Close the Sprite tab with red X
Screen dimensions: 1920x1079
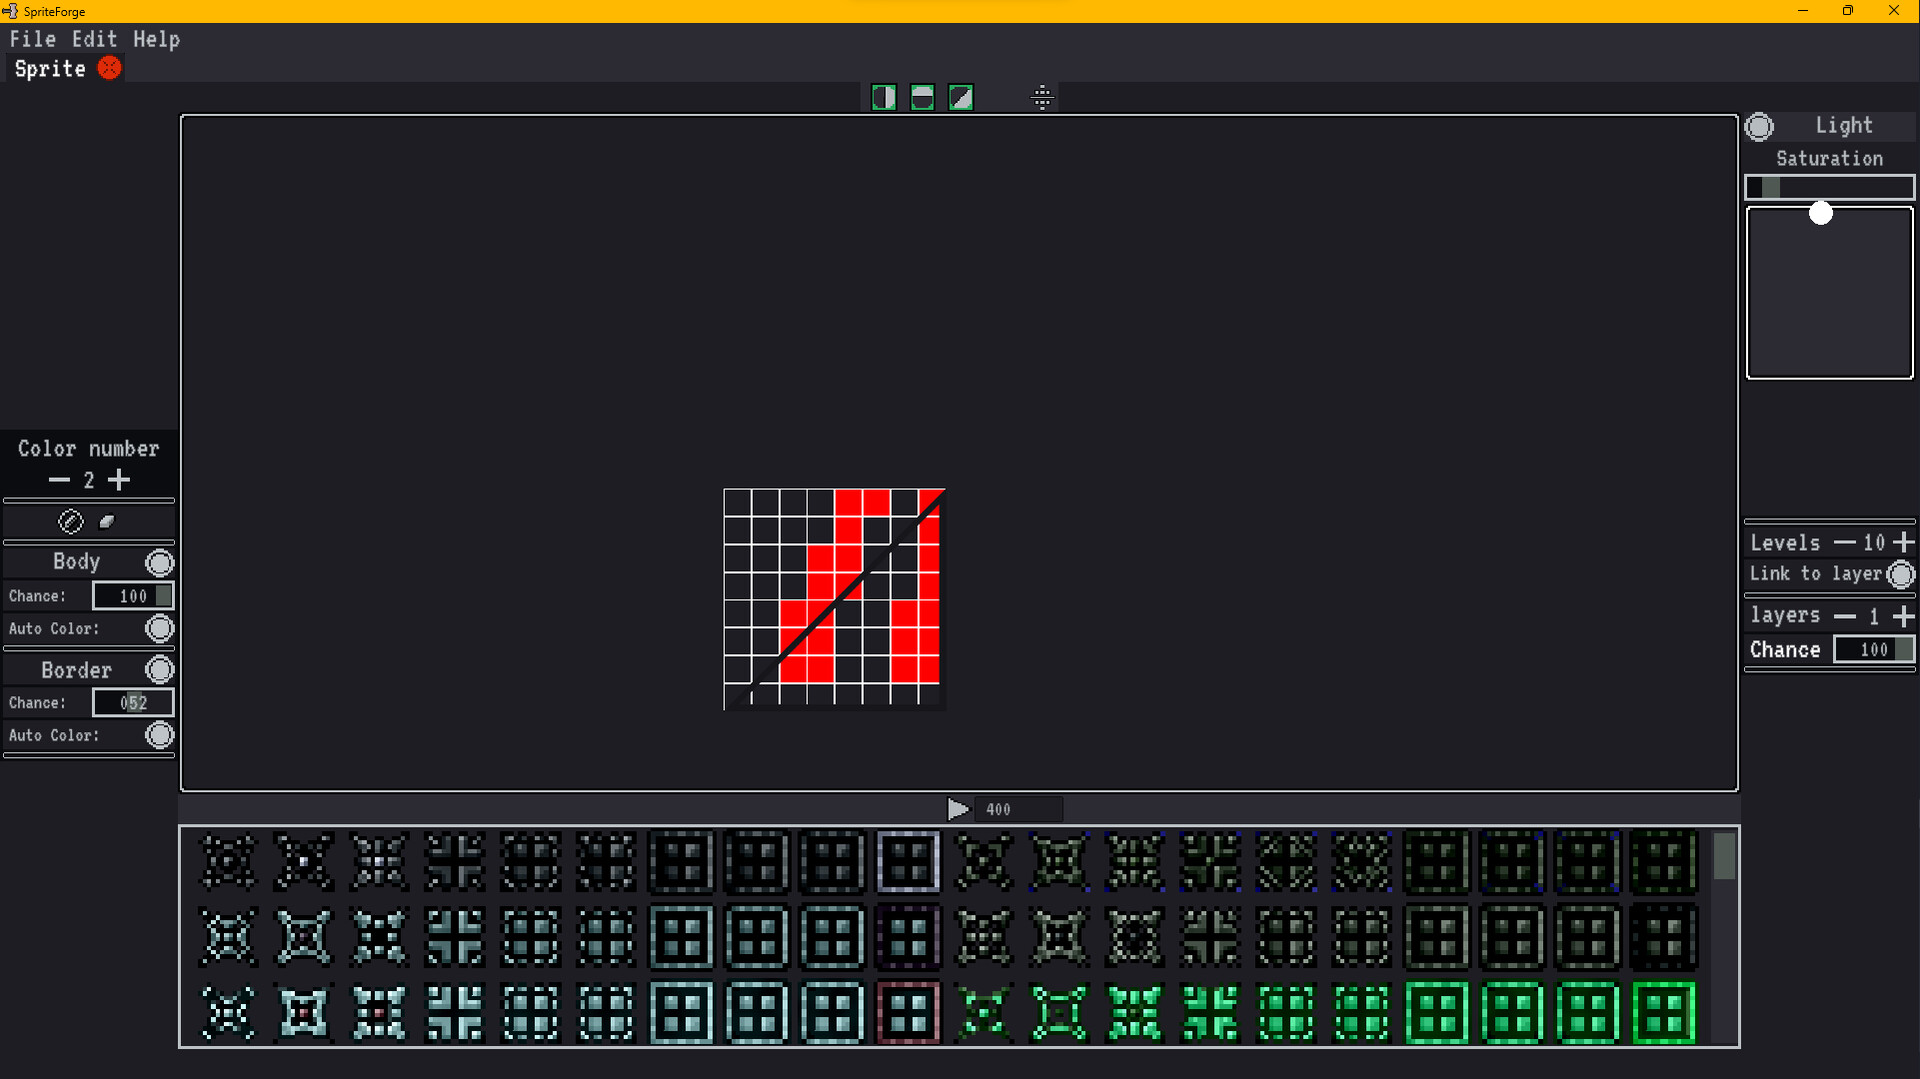(110, 68)
